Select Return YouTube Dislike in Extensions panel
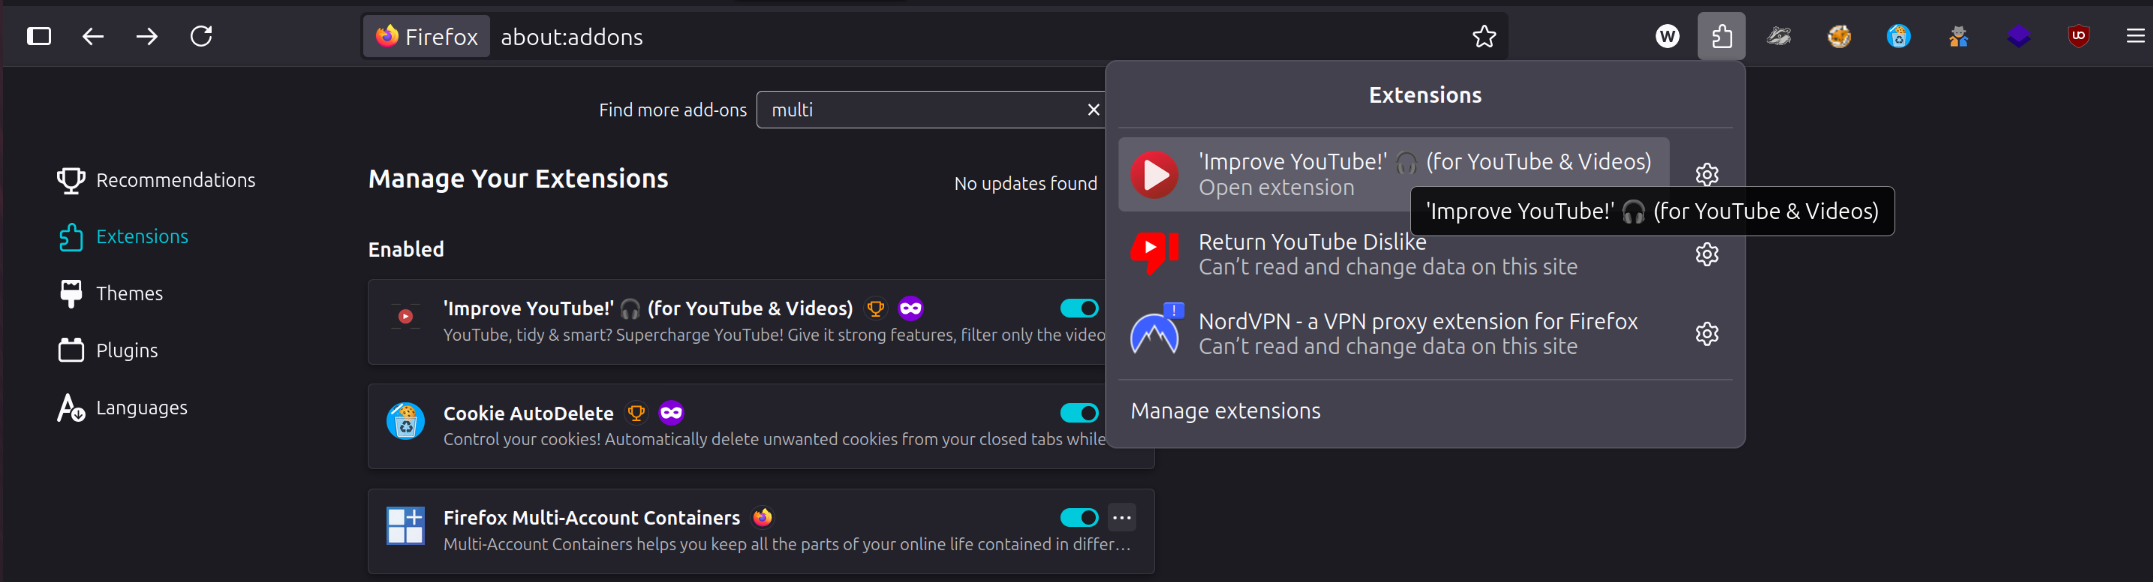Image resolution: width=2153 pixels, height=582 pixels. [x=1394, y=254]
